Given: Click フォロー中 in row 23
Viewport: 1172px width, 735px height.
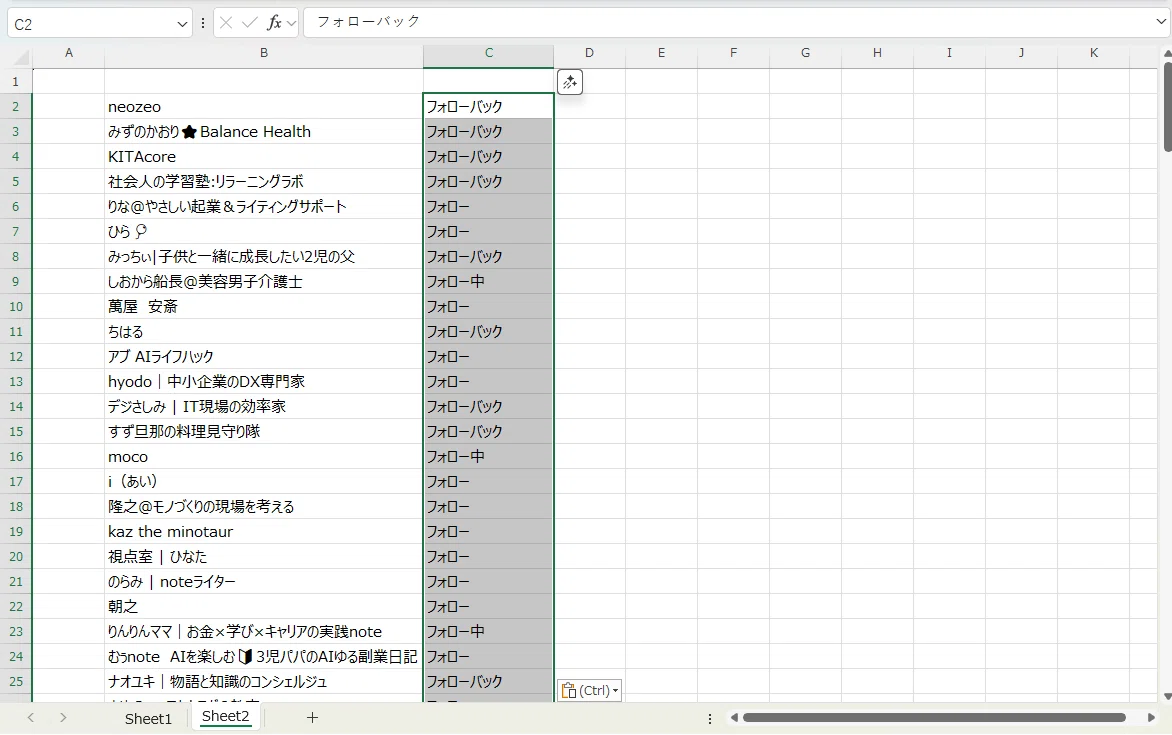Looking at the screenshot, I should (x=489, y=632).
